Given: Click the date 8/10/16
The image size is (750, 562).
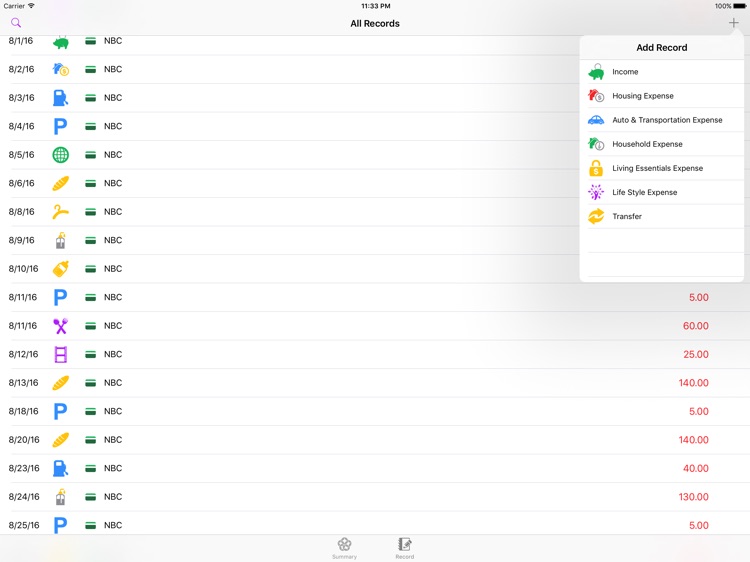Looking at the screenshot, I should [23, 269].
